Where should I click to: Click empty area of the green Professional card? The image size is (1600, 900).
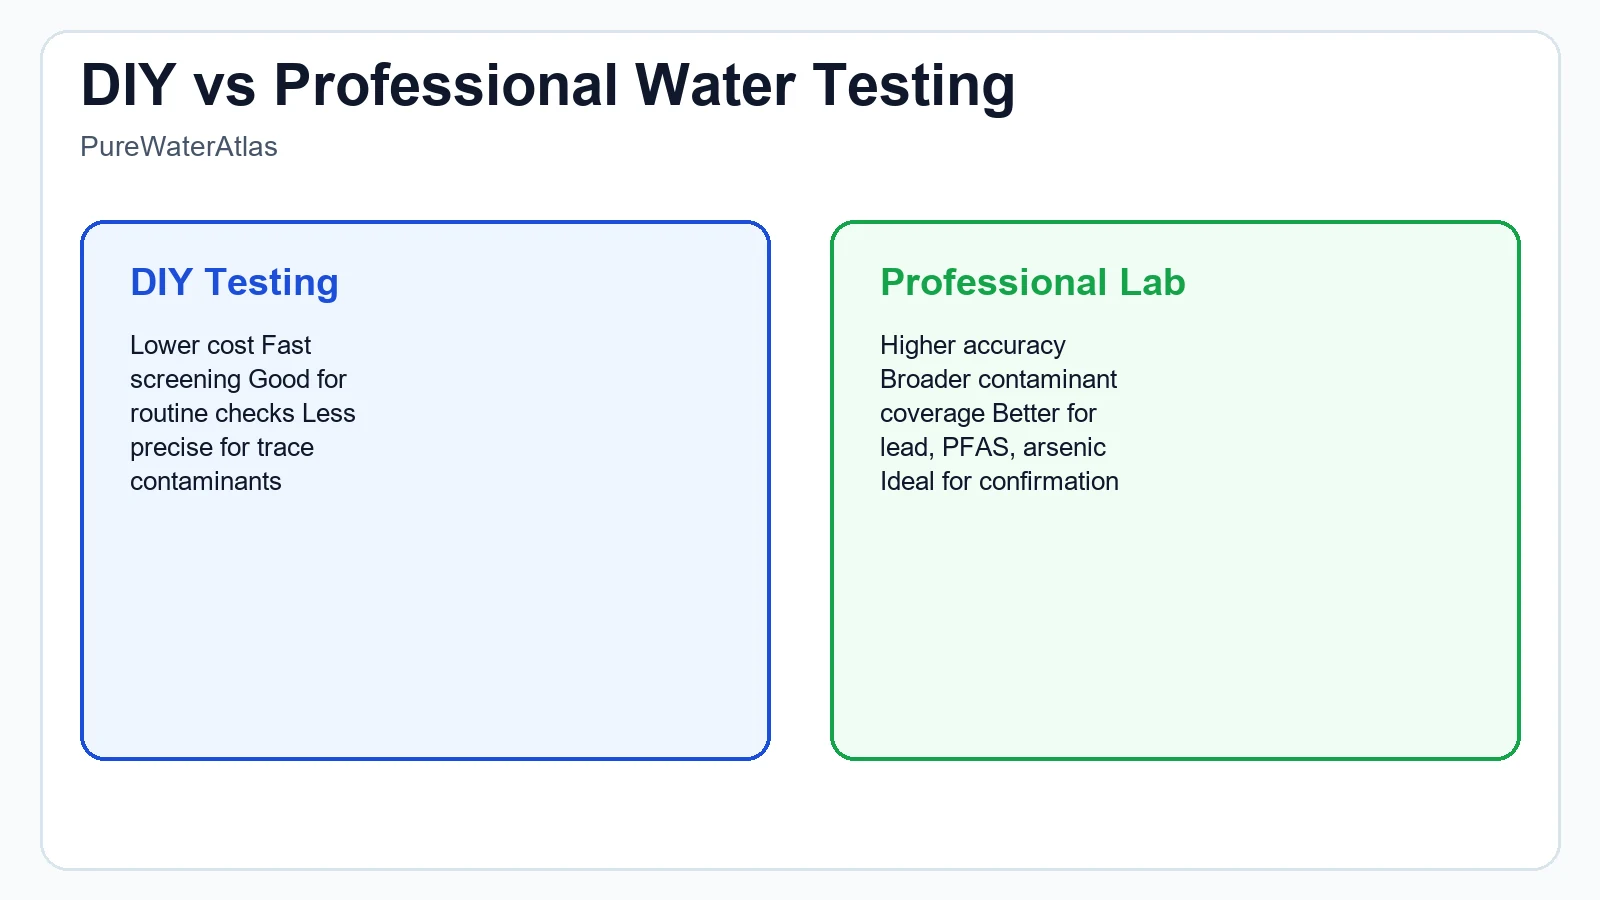tap(1175, 630)
